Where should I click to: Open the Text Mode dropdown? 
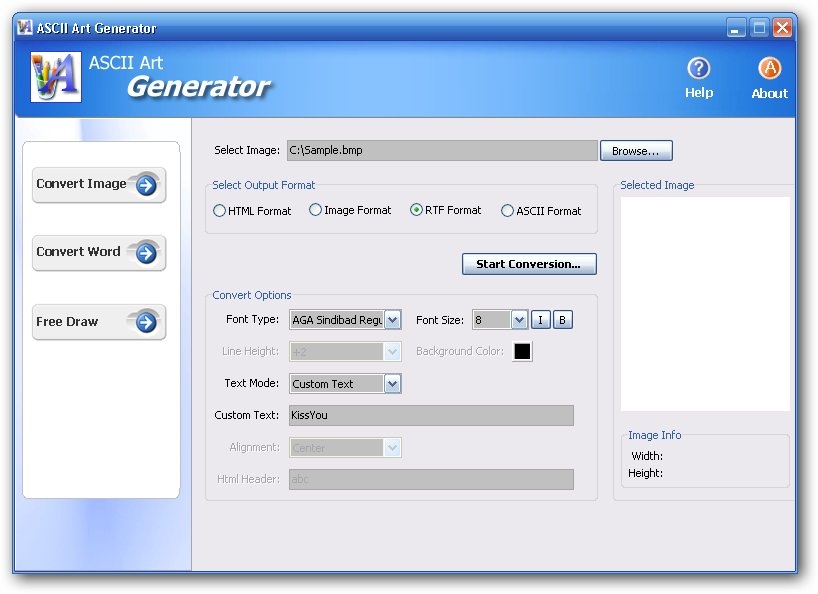point(392,383)
